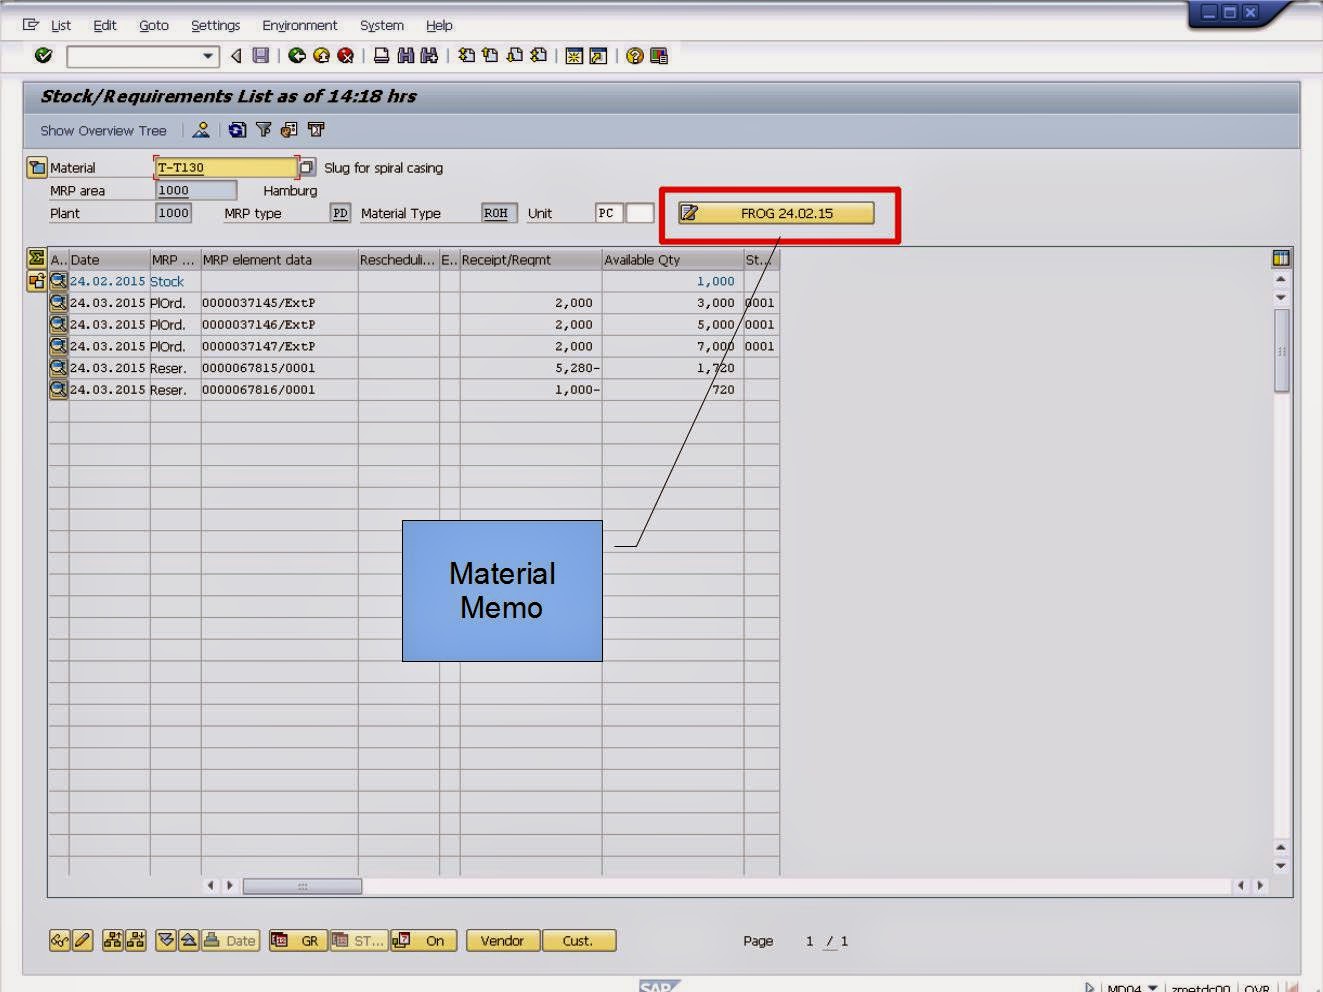Viewport: 1323px width, 992px height.
Task: Click the pencil change element icon
Action: click(x=82, y=941)
